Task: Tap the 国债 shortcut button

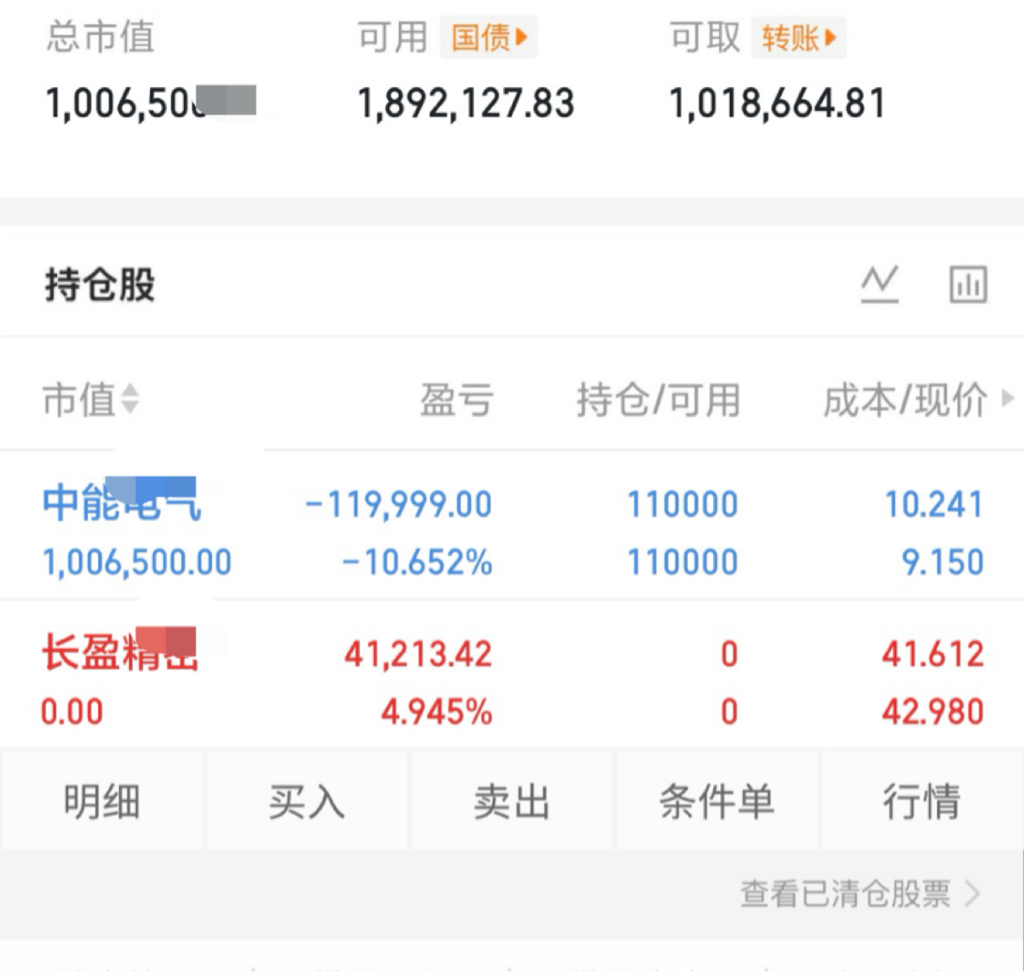Action: tap(488, 37)
